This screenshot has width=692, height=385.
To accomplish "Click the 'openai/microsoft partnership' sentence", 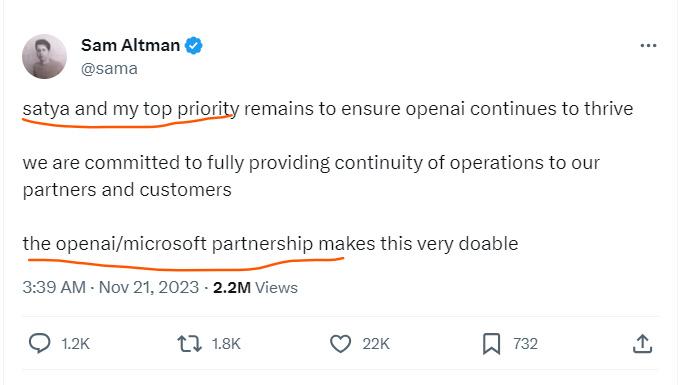I will click(270, 244).
